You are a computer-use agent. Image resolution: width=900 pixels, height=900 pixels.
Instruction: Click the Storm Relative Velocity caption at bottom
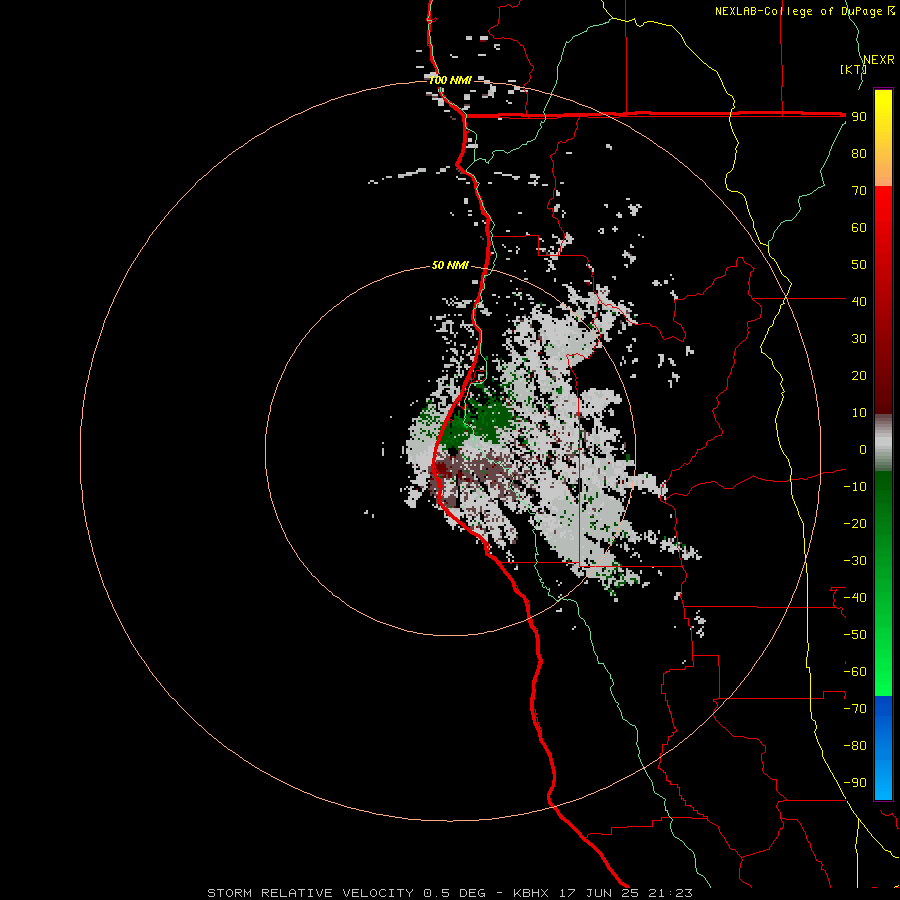point(450,893)
